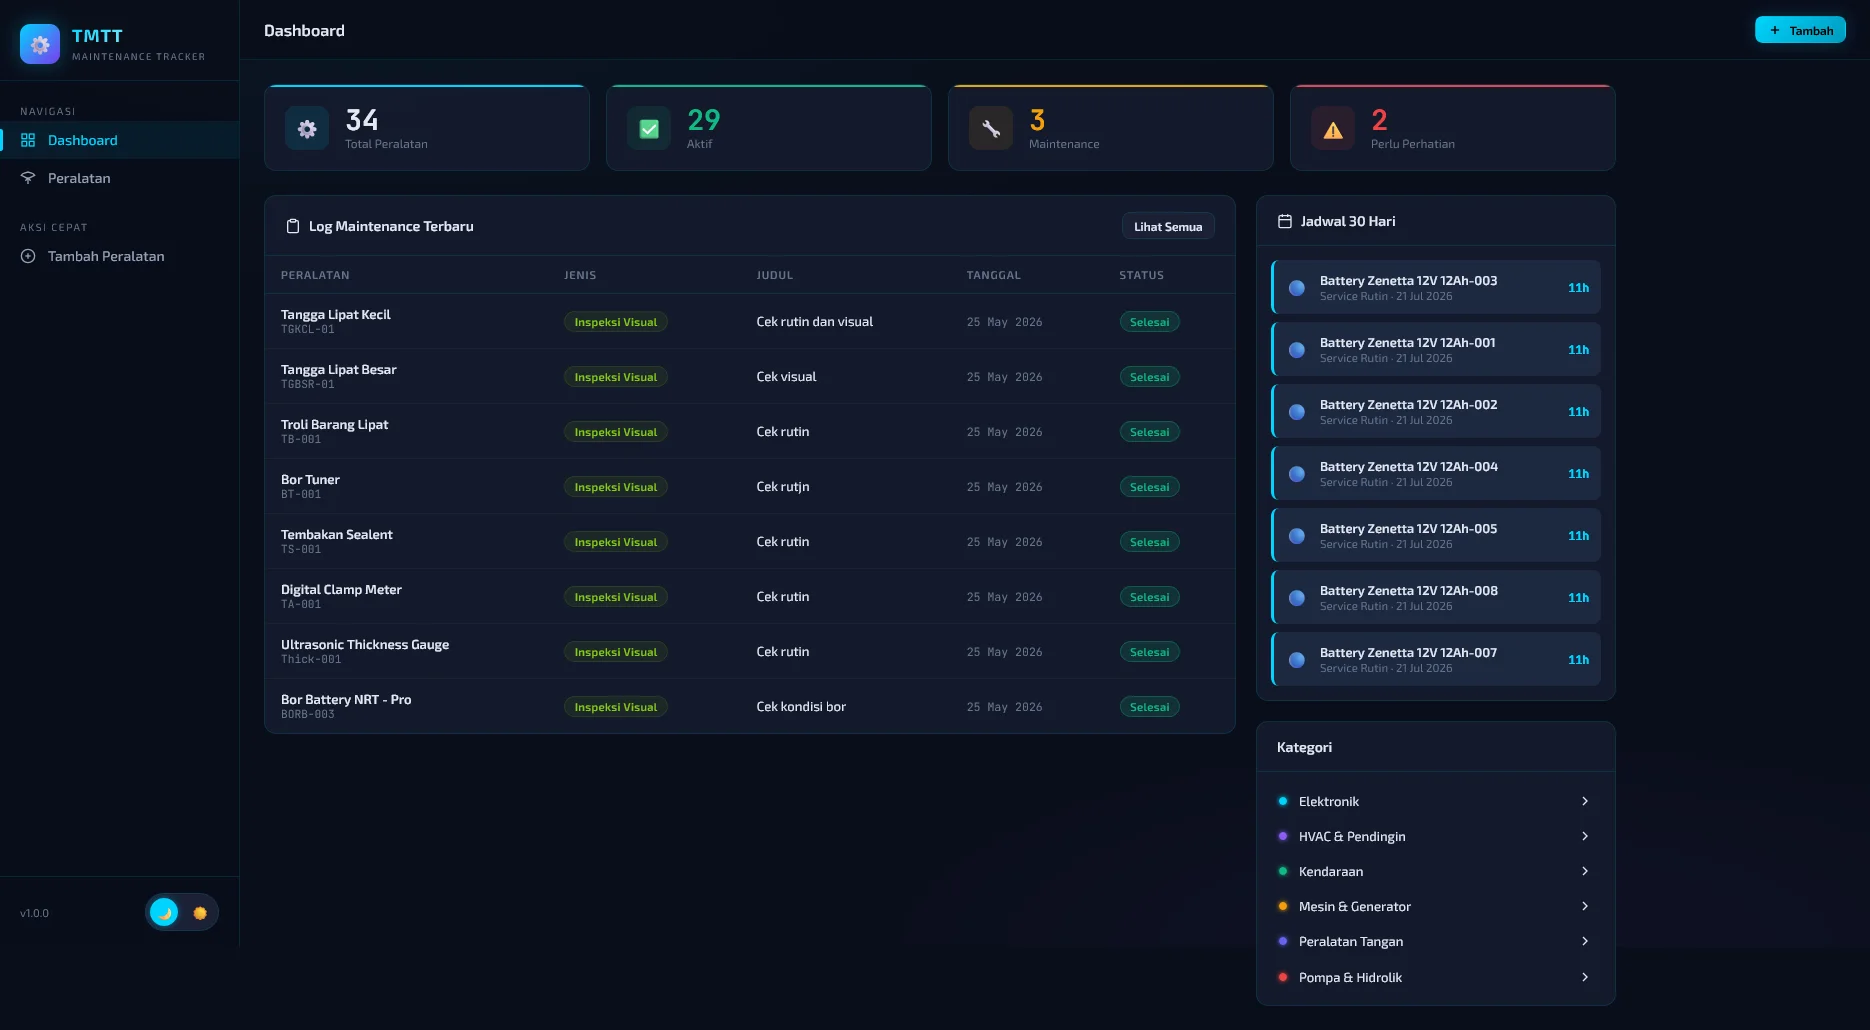Click the STATUS column header
Screen dimensions: 1870x1030
[x=1141, y=275]
